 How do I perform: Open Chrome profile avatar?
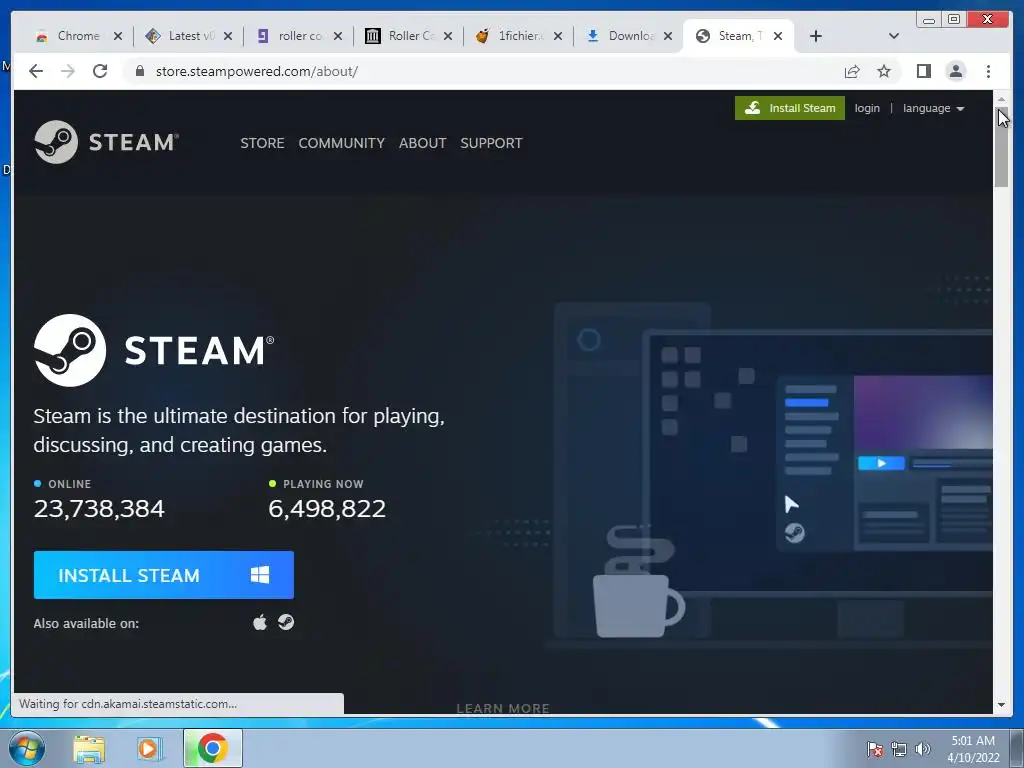click(x=955, y=71)
